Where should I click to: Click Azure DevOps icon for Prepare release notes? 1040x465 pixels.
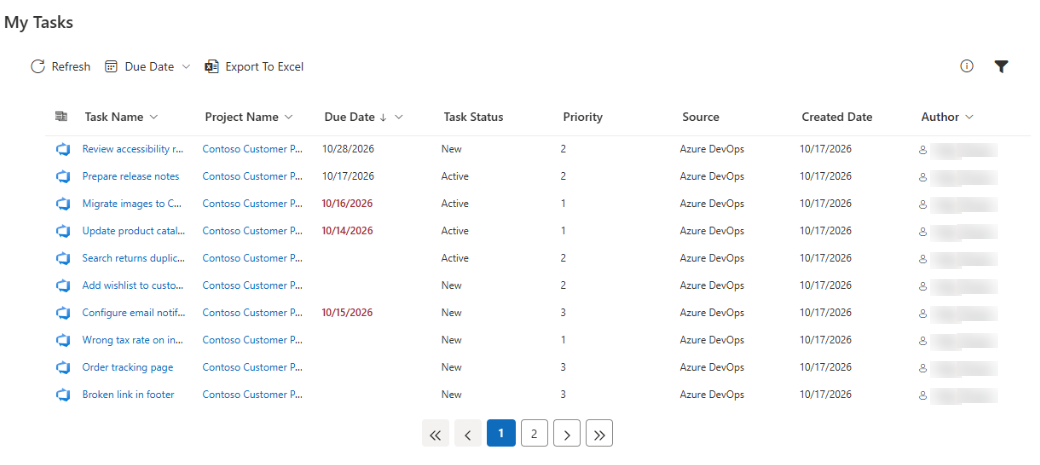coord(63,176)
